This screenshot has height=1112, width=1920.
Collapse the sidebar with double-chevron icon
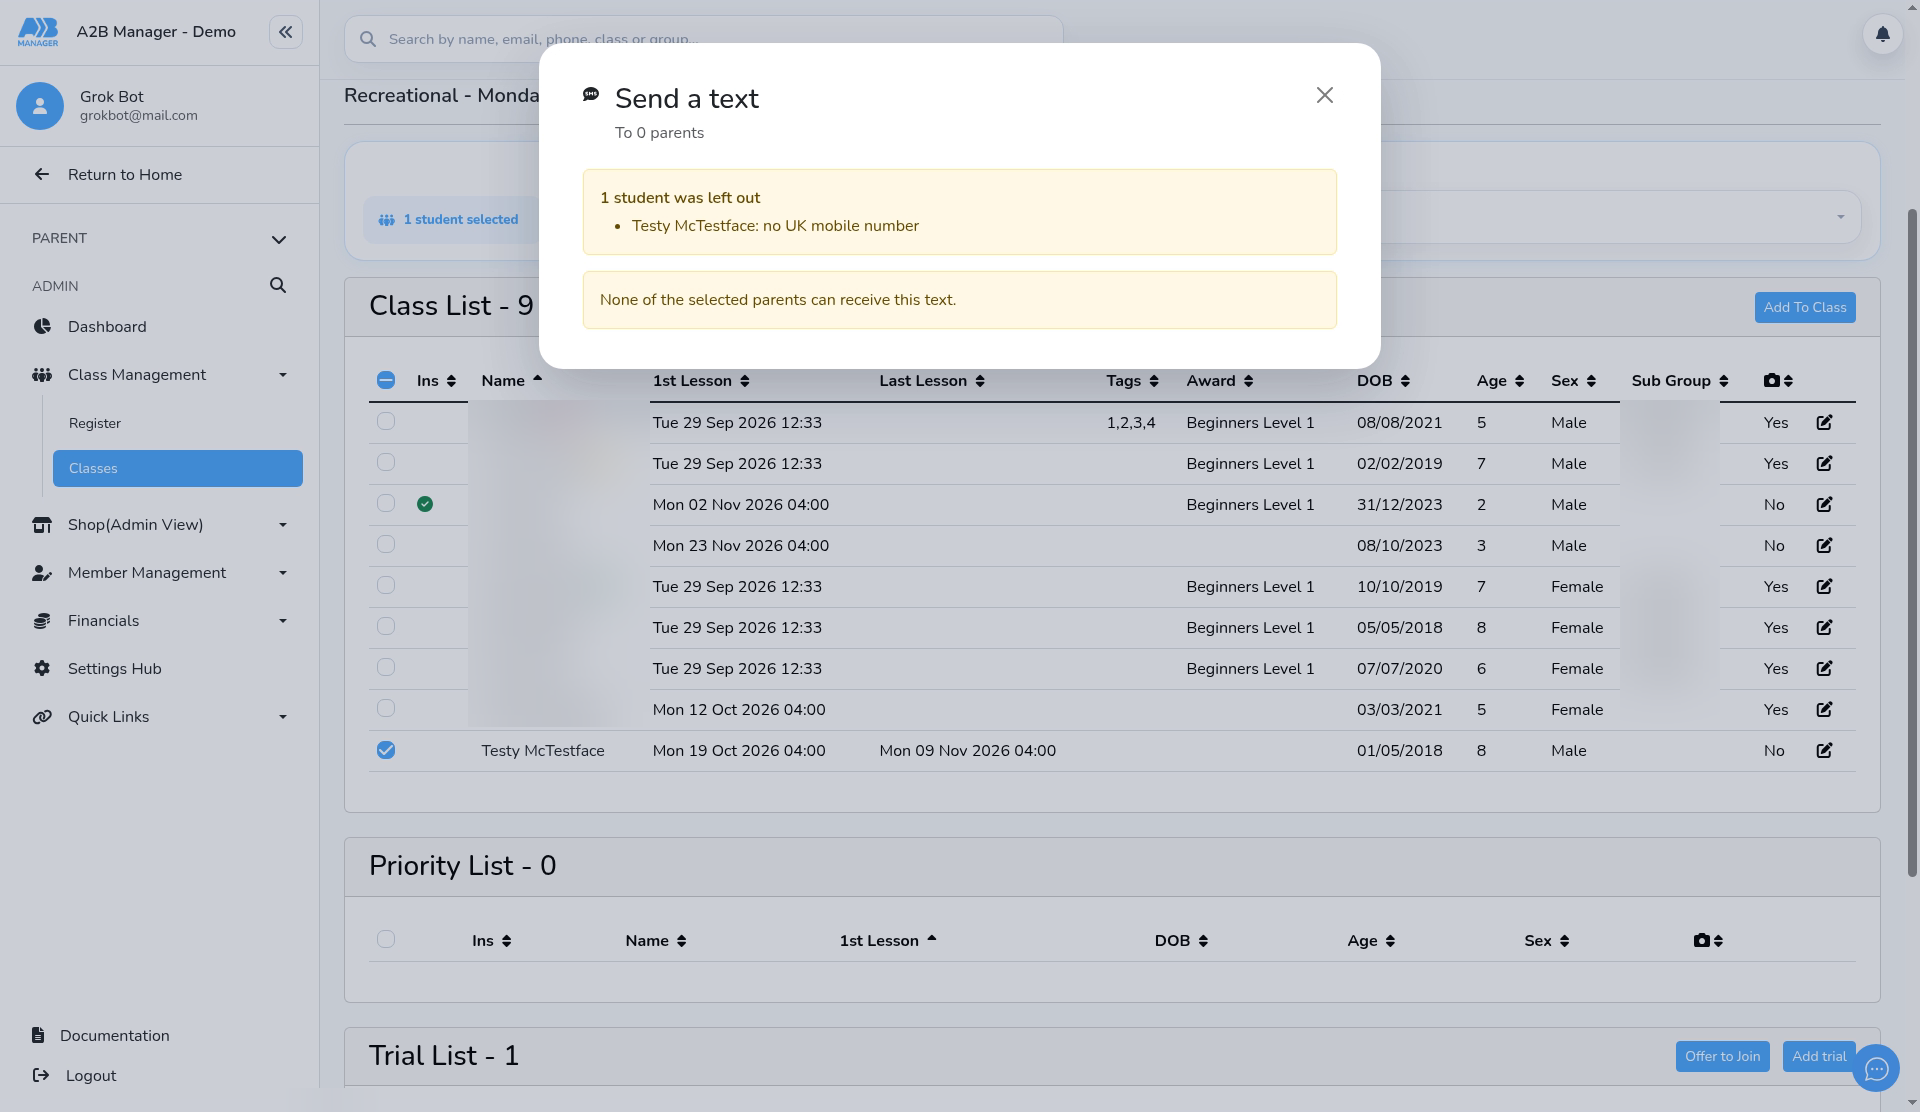(285, 32)
